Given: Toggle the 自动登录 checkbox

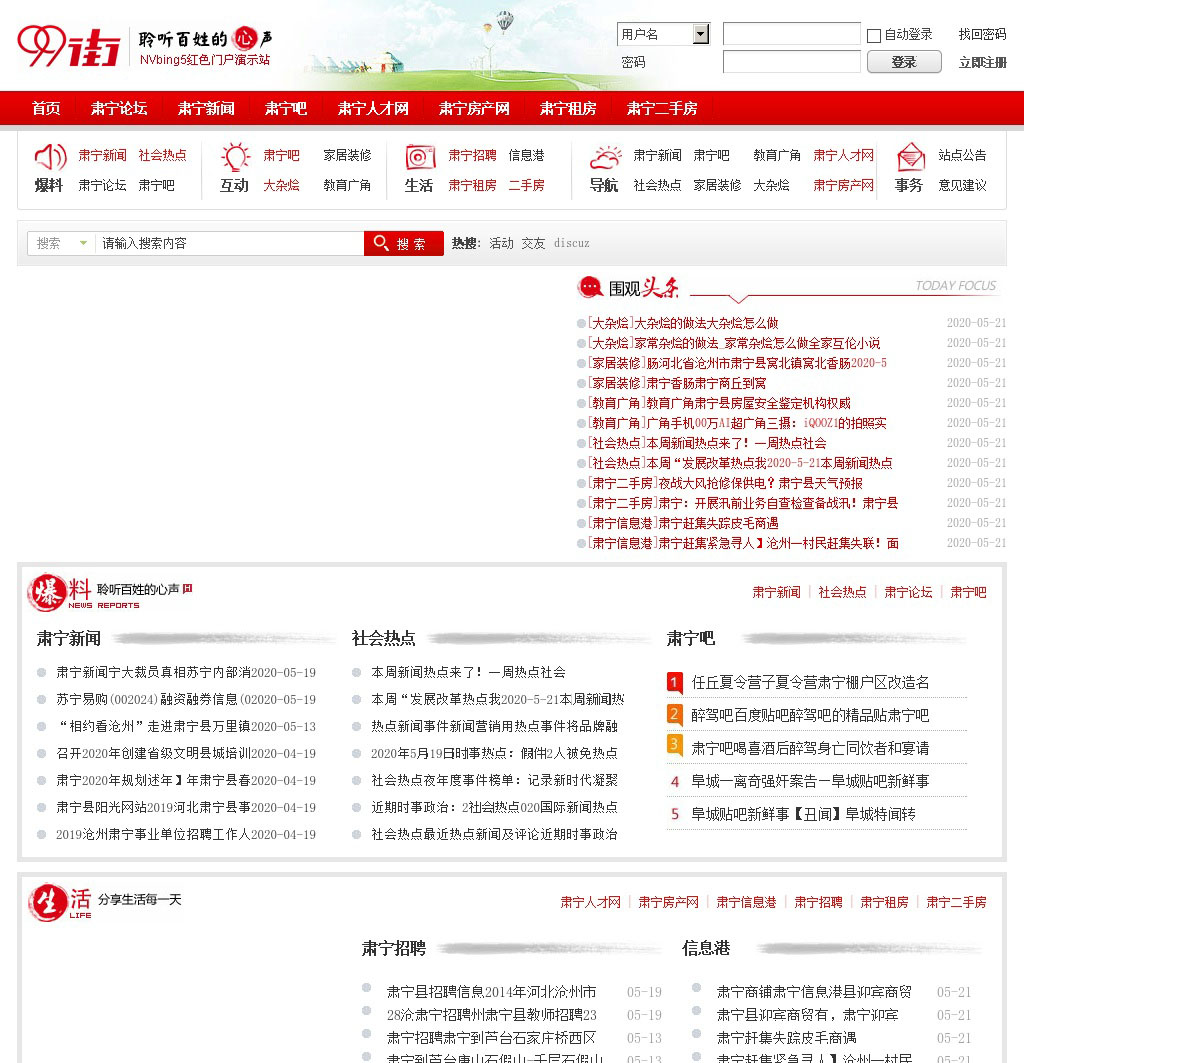Looking at the screenshot, I should coord(874,35).
